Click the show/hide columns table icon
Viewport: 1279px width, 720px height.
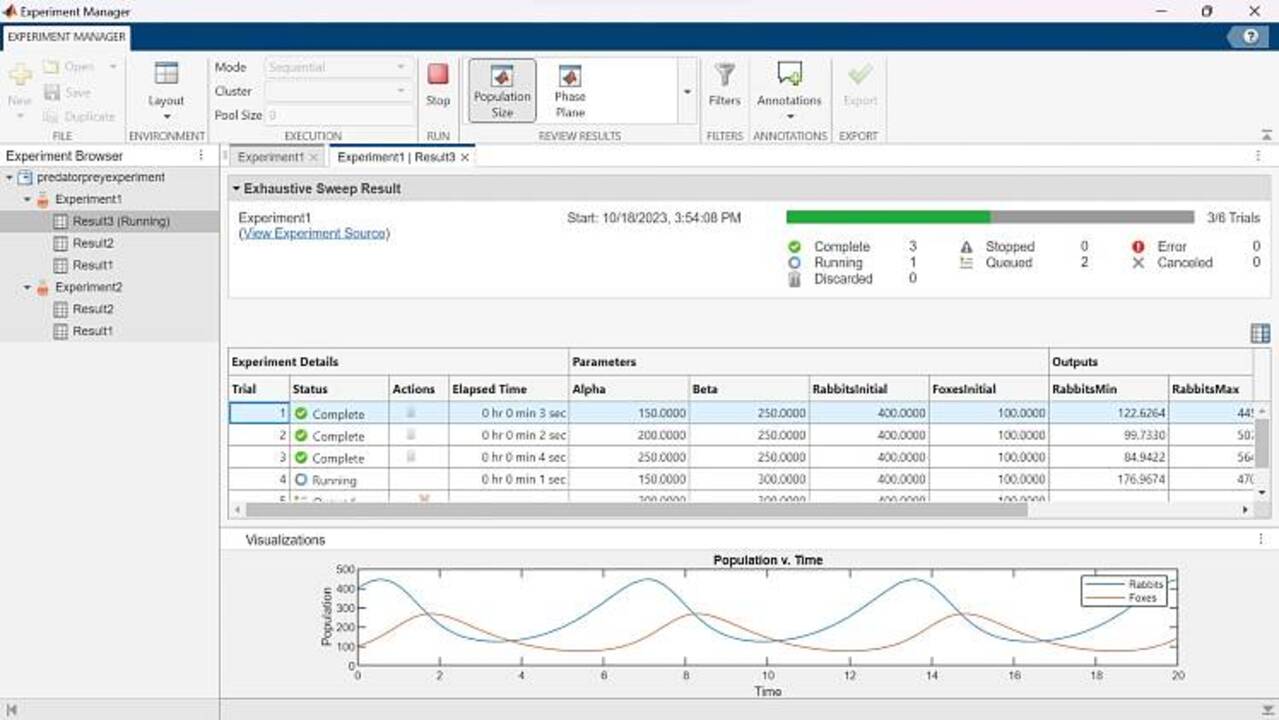click(1260, 334)
